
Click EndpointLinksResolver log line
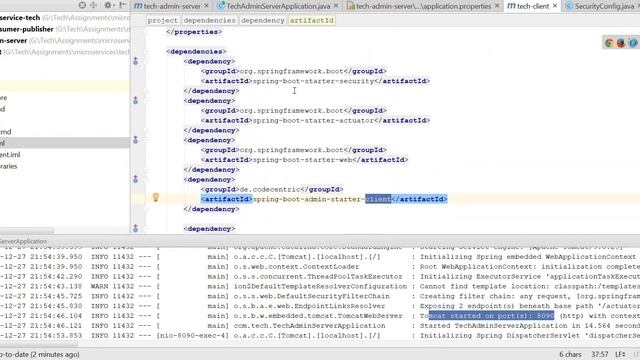320,306
